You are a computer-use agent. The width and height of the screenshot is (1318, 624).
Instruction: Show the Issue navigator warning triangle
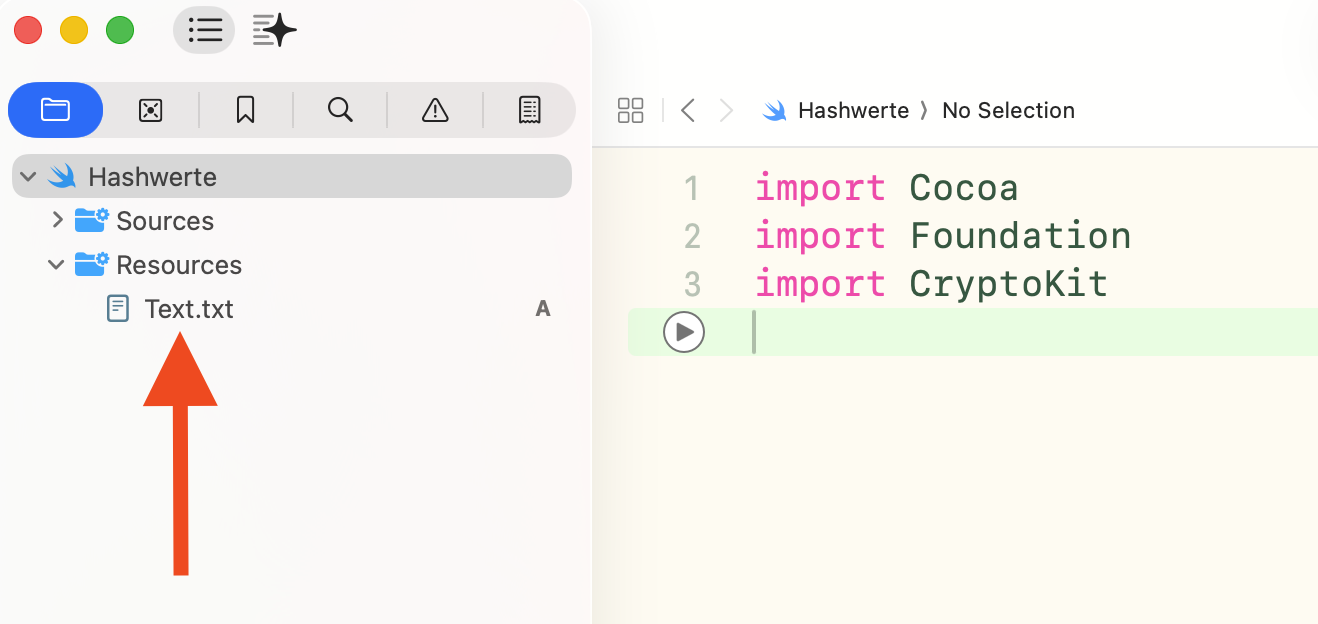pos(435,110)
